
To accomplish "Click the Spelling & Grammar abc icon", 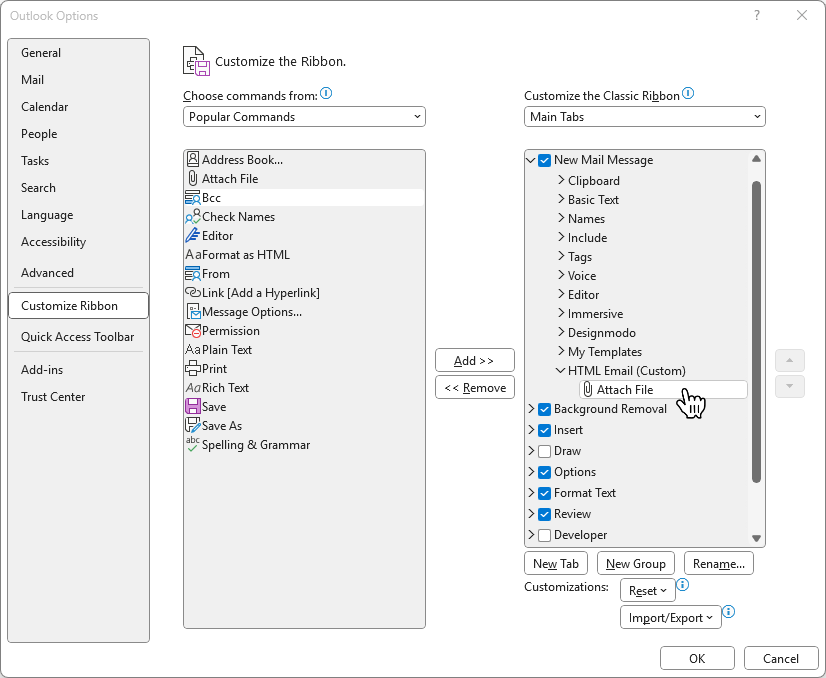I will 193,444.
